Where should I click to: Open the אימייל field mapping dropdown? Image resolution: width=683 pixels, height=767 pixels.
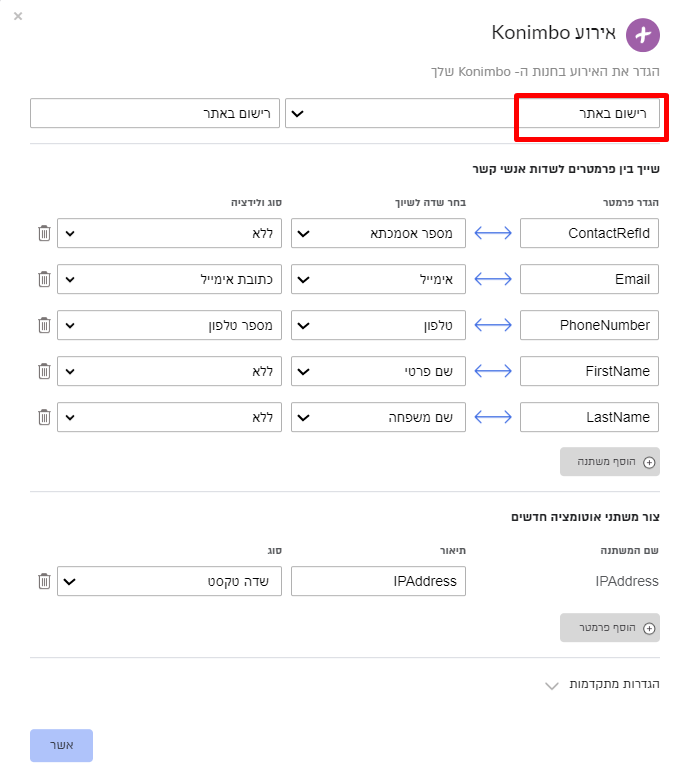coord(378,279)
